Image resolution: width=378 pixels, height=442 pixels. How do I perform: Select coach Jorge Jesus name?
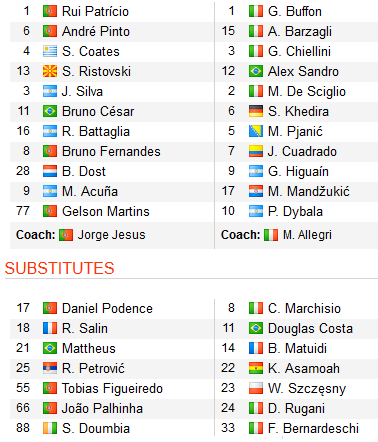111,235
